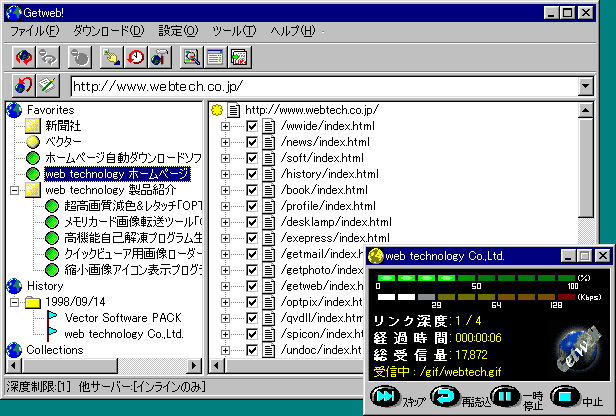Screen dimensions: 616x416
Task: Click the magnifying glass search icon
Action: point(191,57)
